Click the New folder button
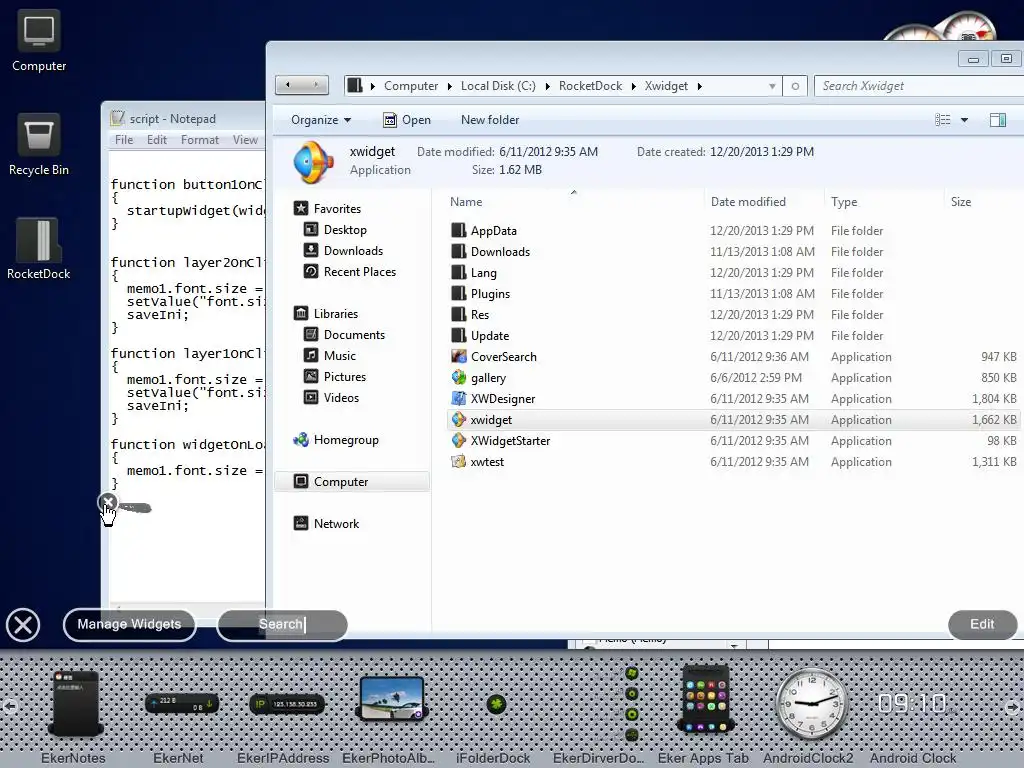 (x=490, y=120)
